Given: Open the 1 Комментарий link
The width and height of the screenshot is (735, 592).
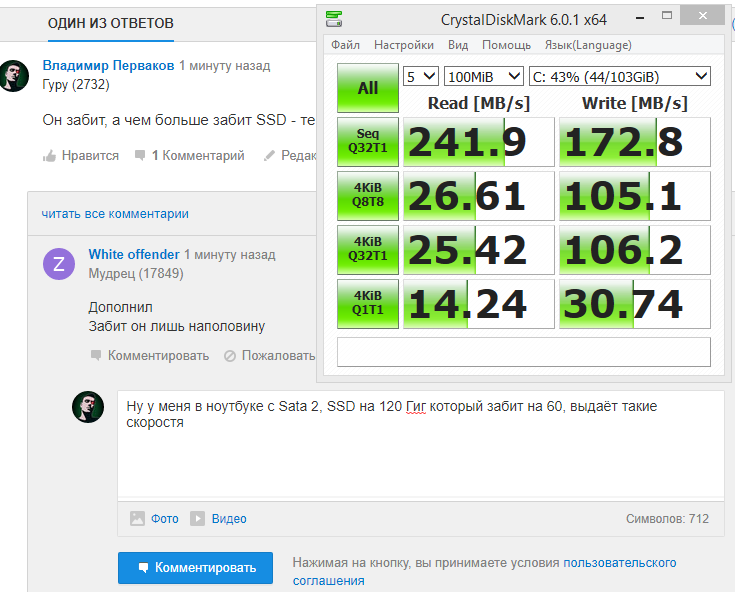Looking at the screenshot, I should tap(198, 156).
